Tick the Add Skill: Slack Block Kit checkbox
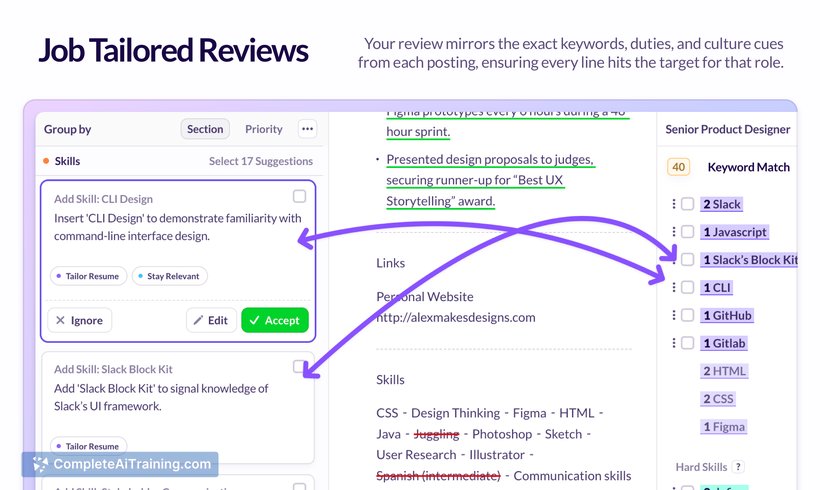The height and width of the screenshot is (490, 820). point(299,367)
